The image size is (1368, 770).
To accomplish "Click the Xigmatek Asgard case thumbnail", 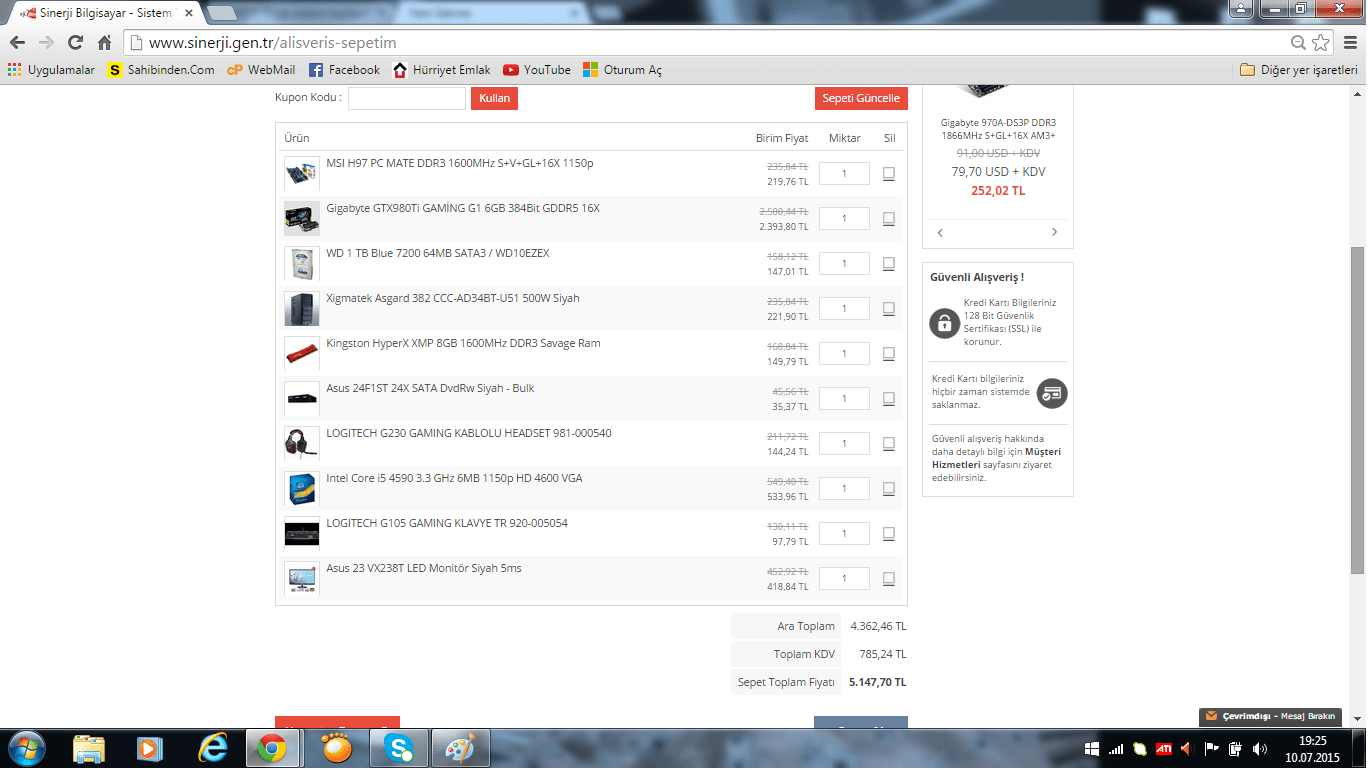I will click(x=302, y=309).
